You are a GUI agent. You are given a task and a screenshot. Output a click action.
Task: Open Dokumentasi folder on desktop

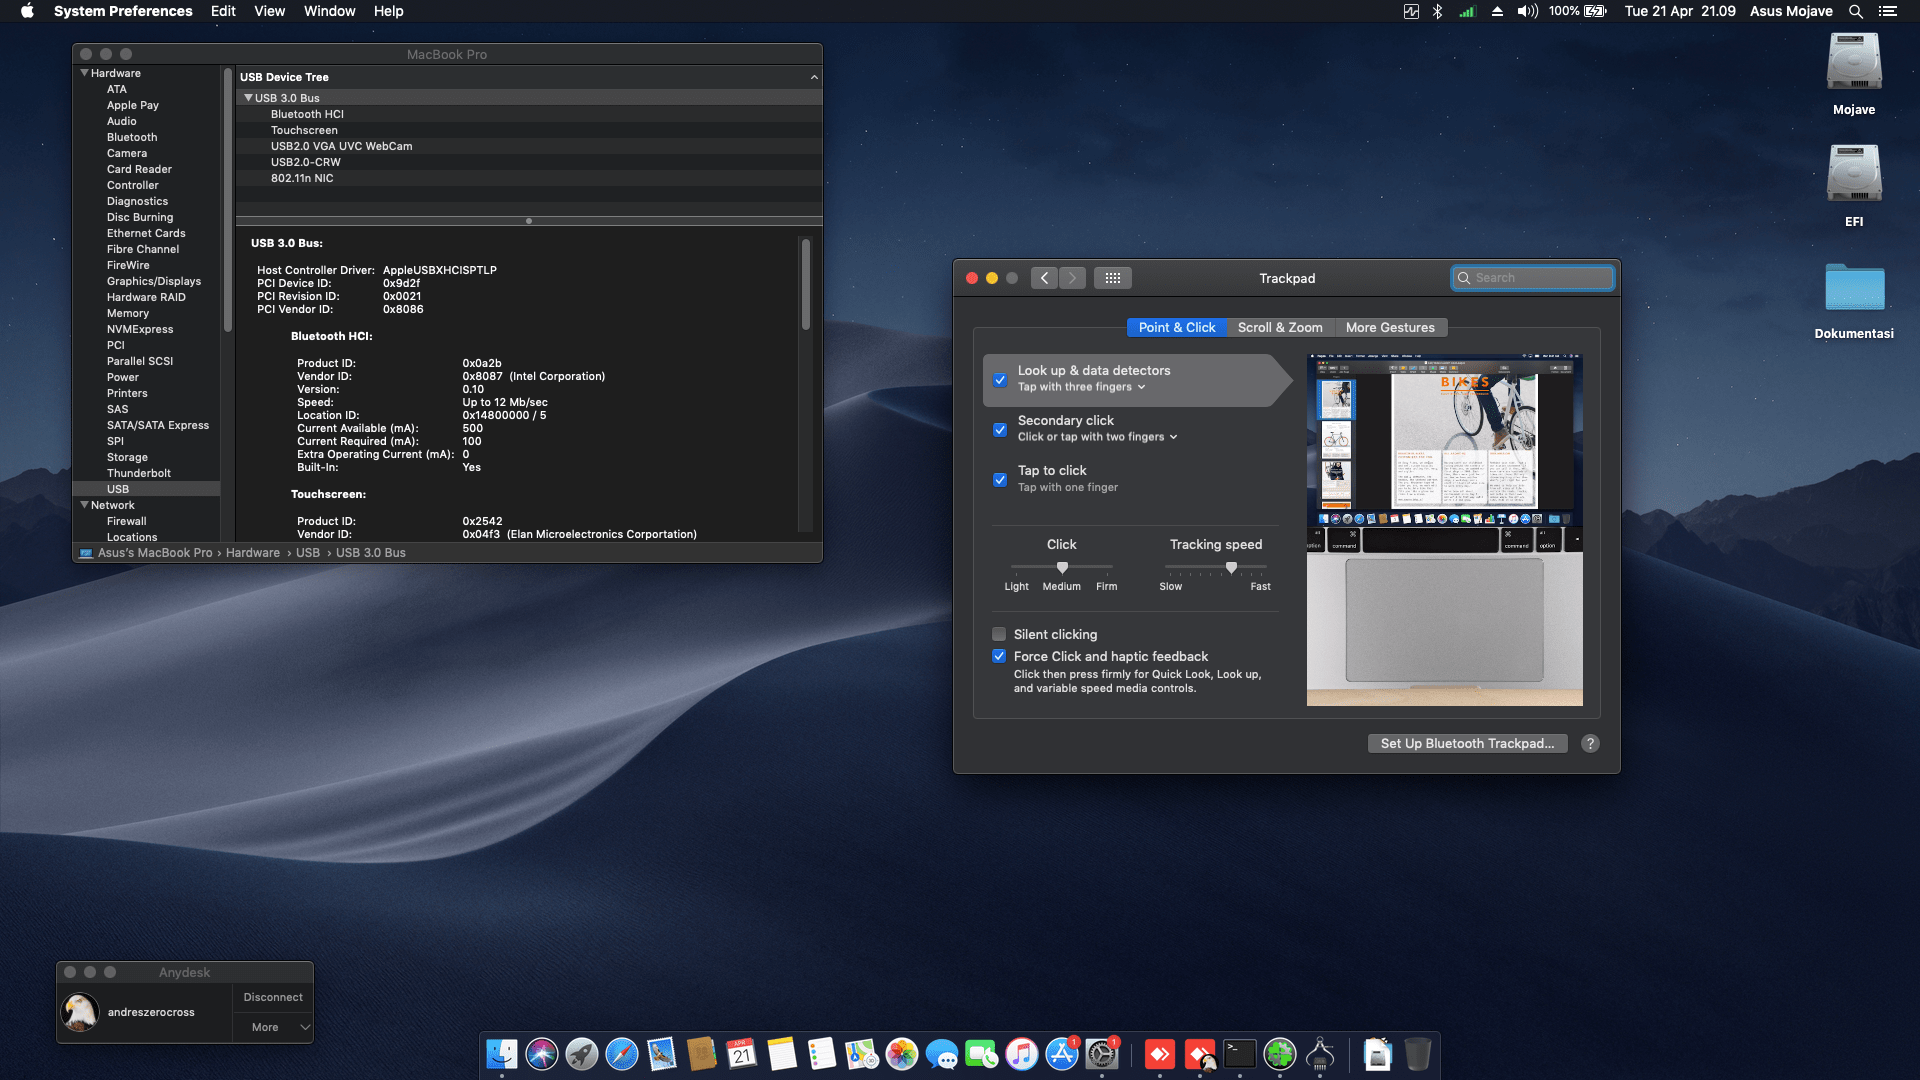(x=1854, y=299)
